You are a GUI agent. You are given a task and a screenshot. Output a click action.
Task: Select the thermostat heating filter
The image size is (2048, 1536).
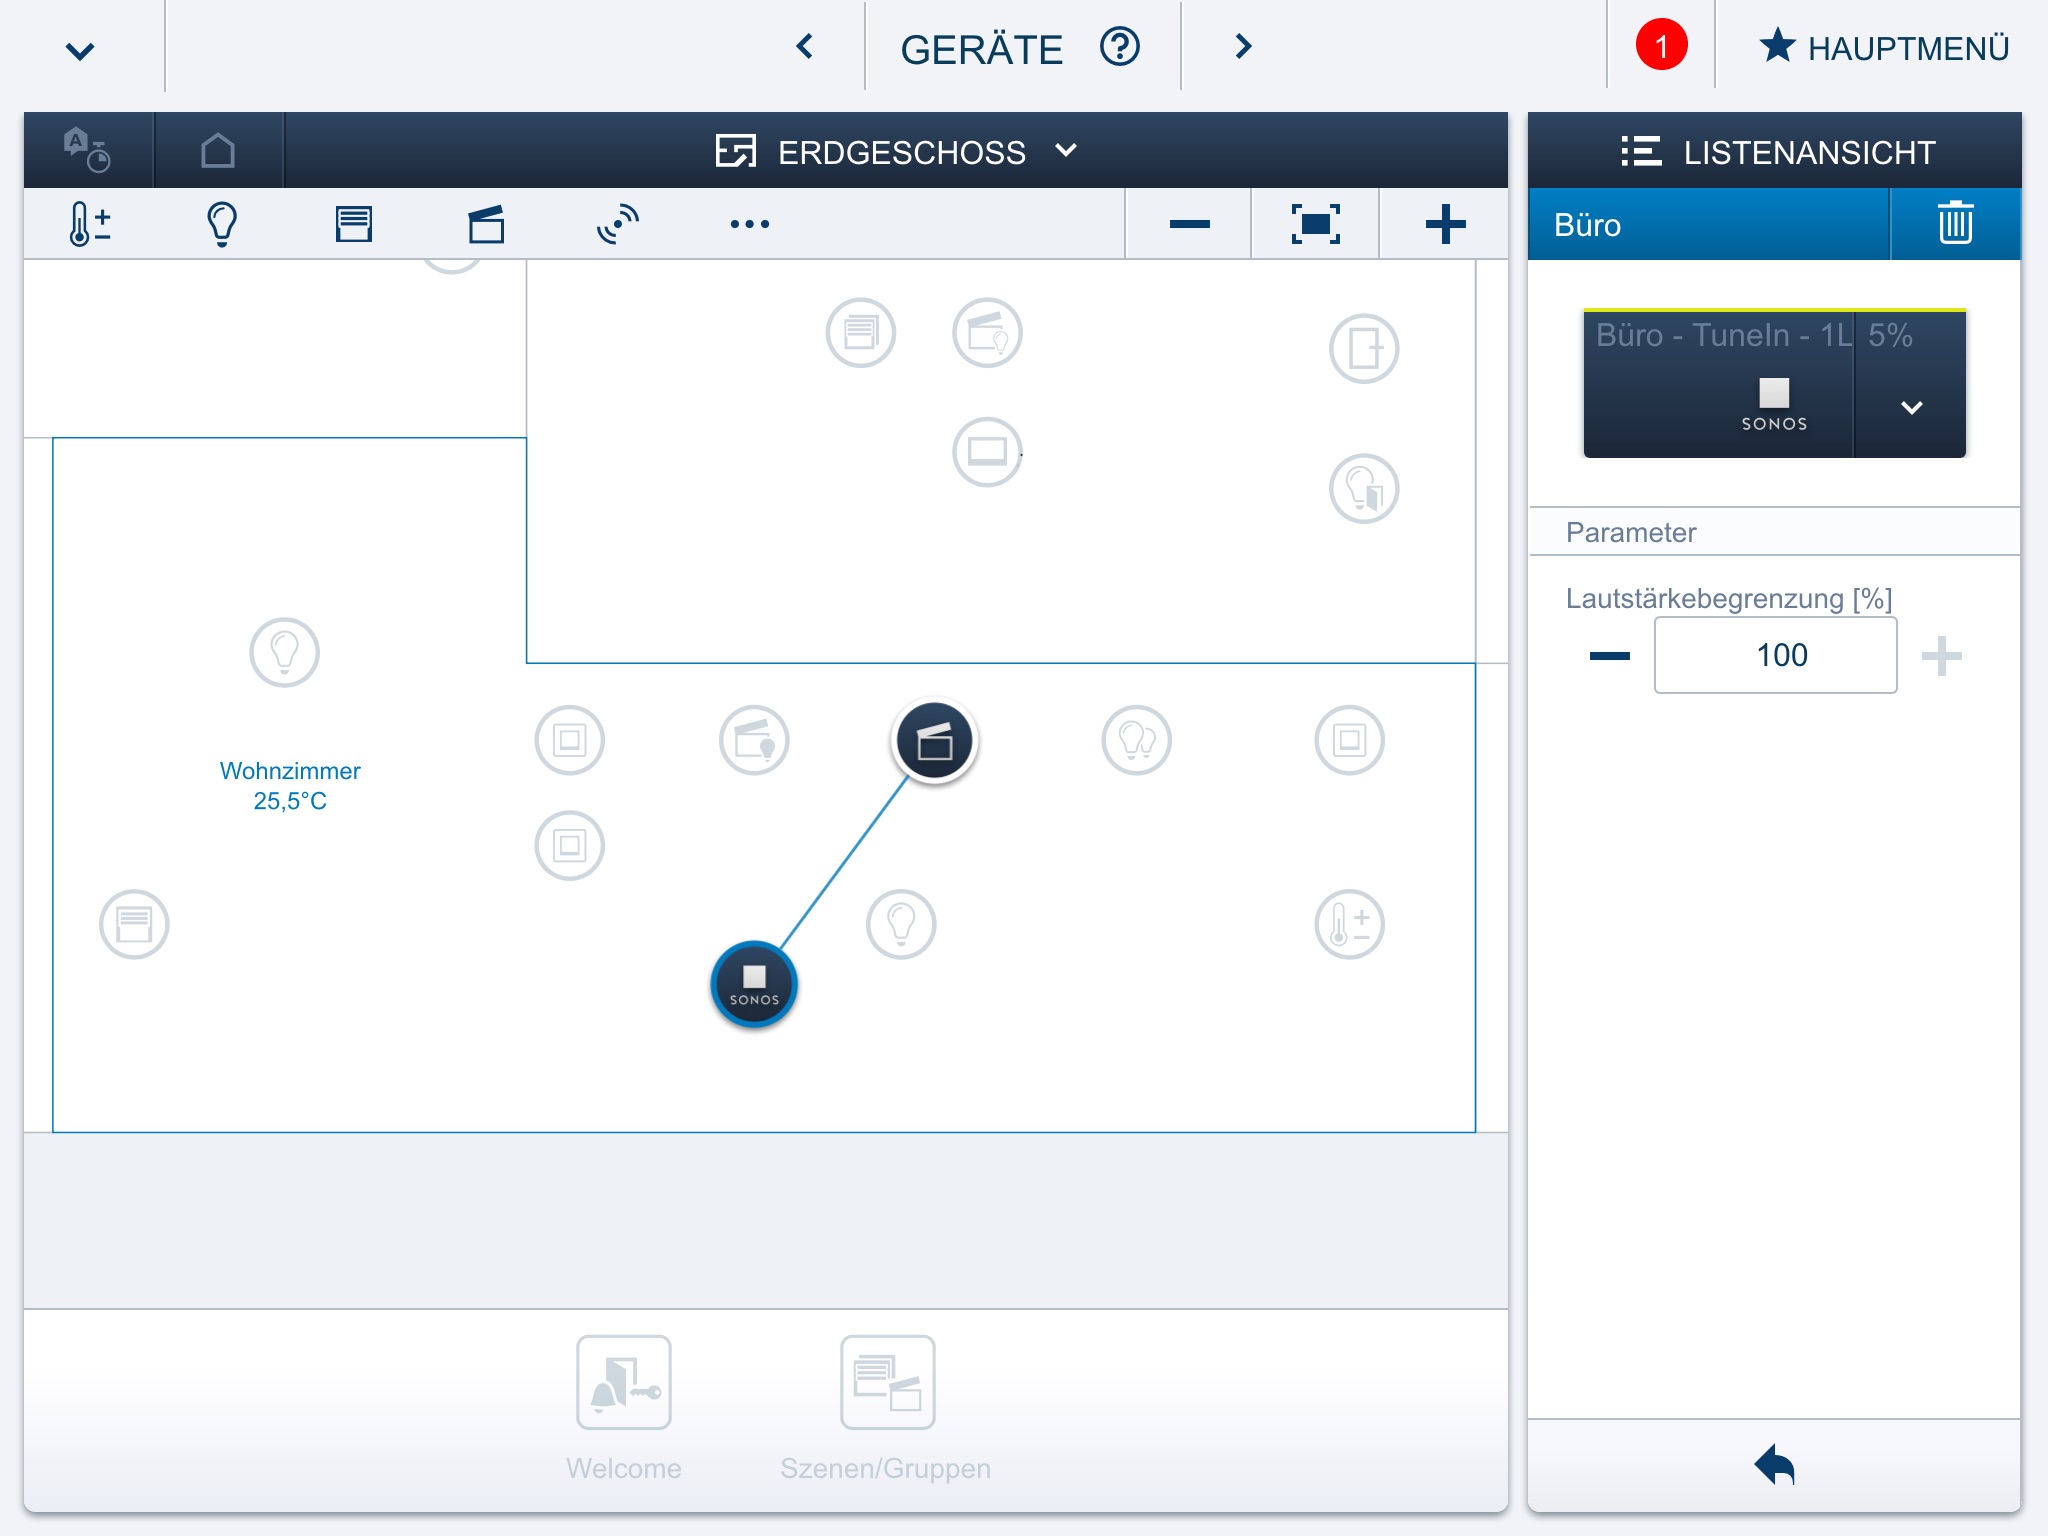coord(90,223)
